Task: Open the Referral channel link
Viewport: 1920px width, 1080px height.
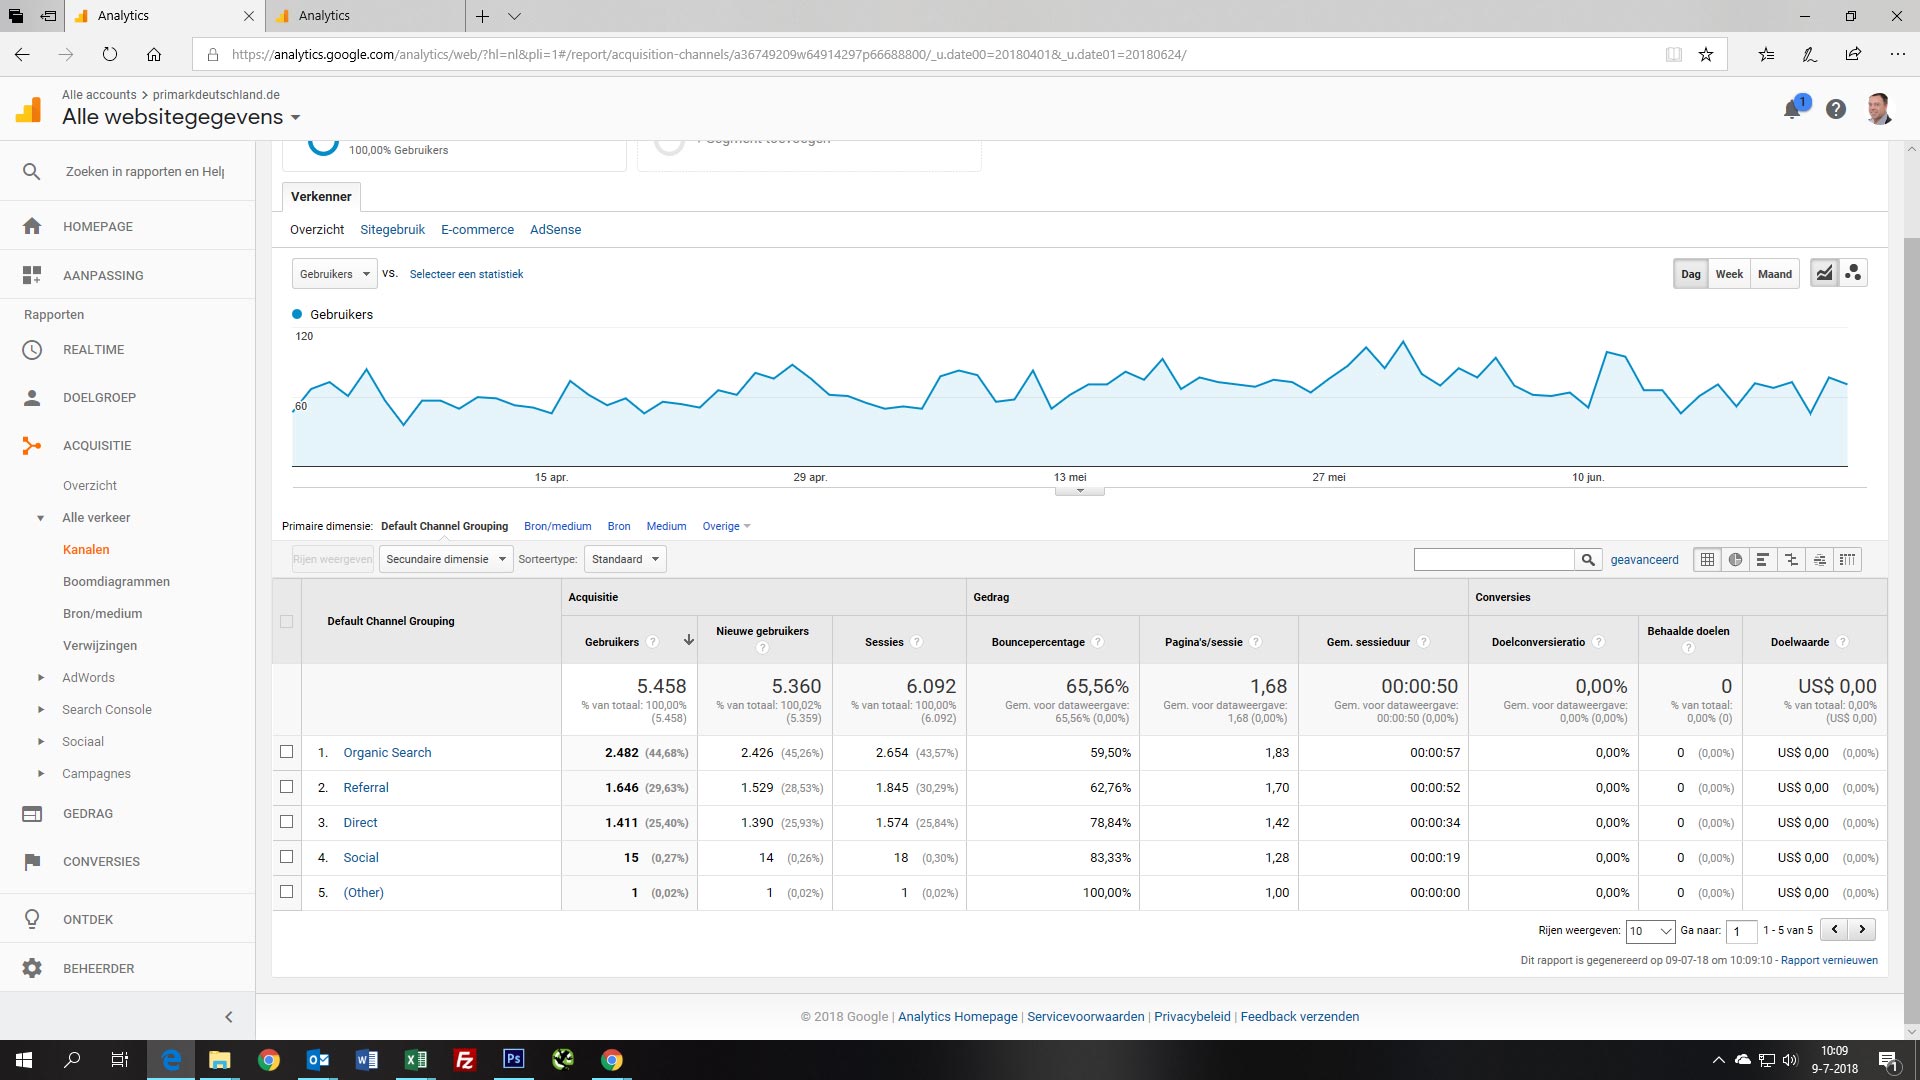Action: click(366, 787)
